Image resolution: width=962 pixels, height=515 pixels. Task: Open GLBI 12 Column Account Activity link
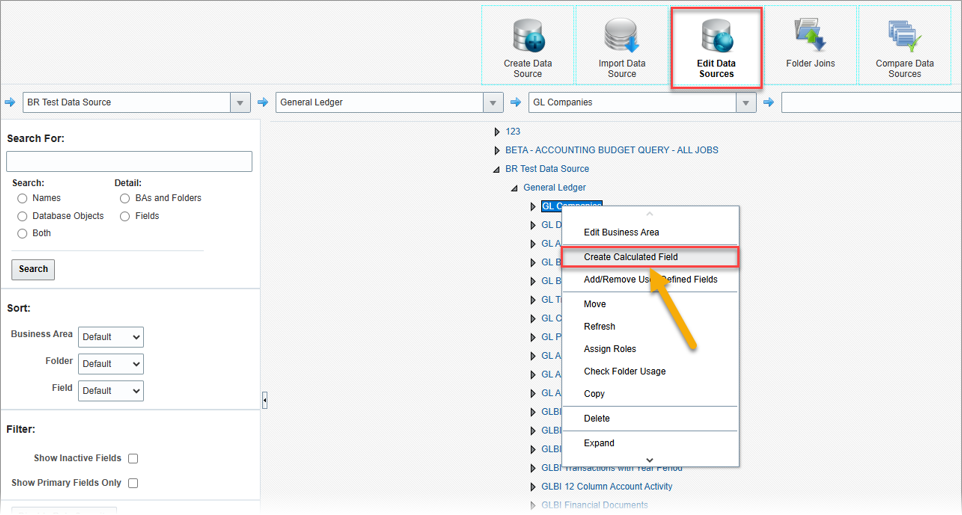tap(607, 486)
